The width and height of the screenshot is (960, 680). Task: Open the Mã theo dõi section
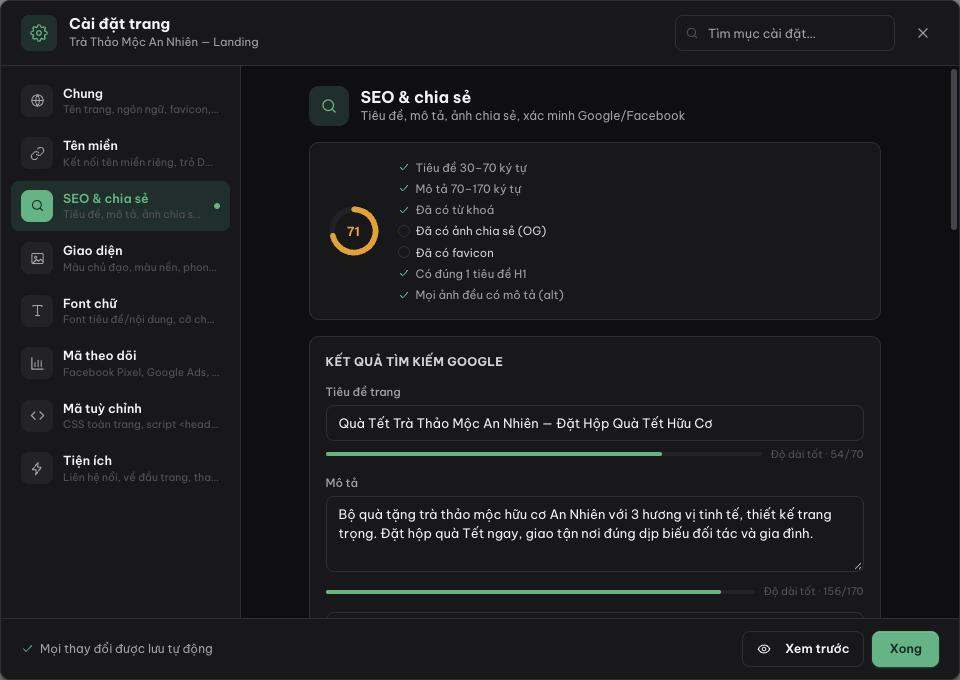click(x=121, y=364)
